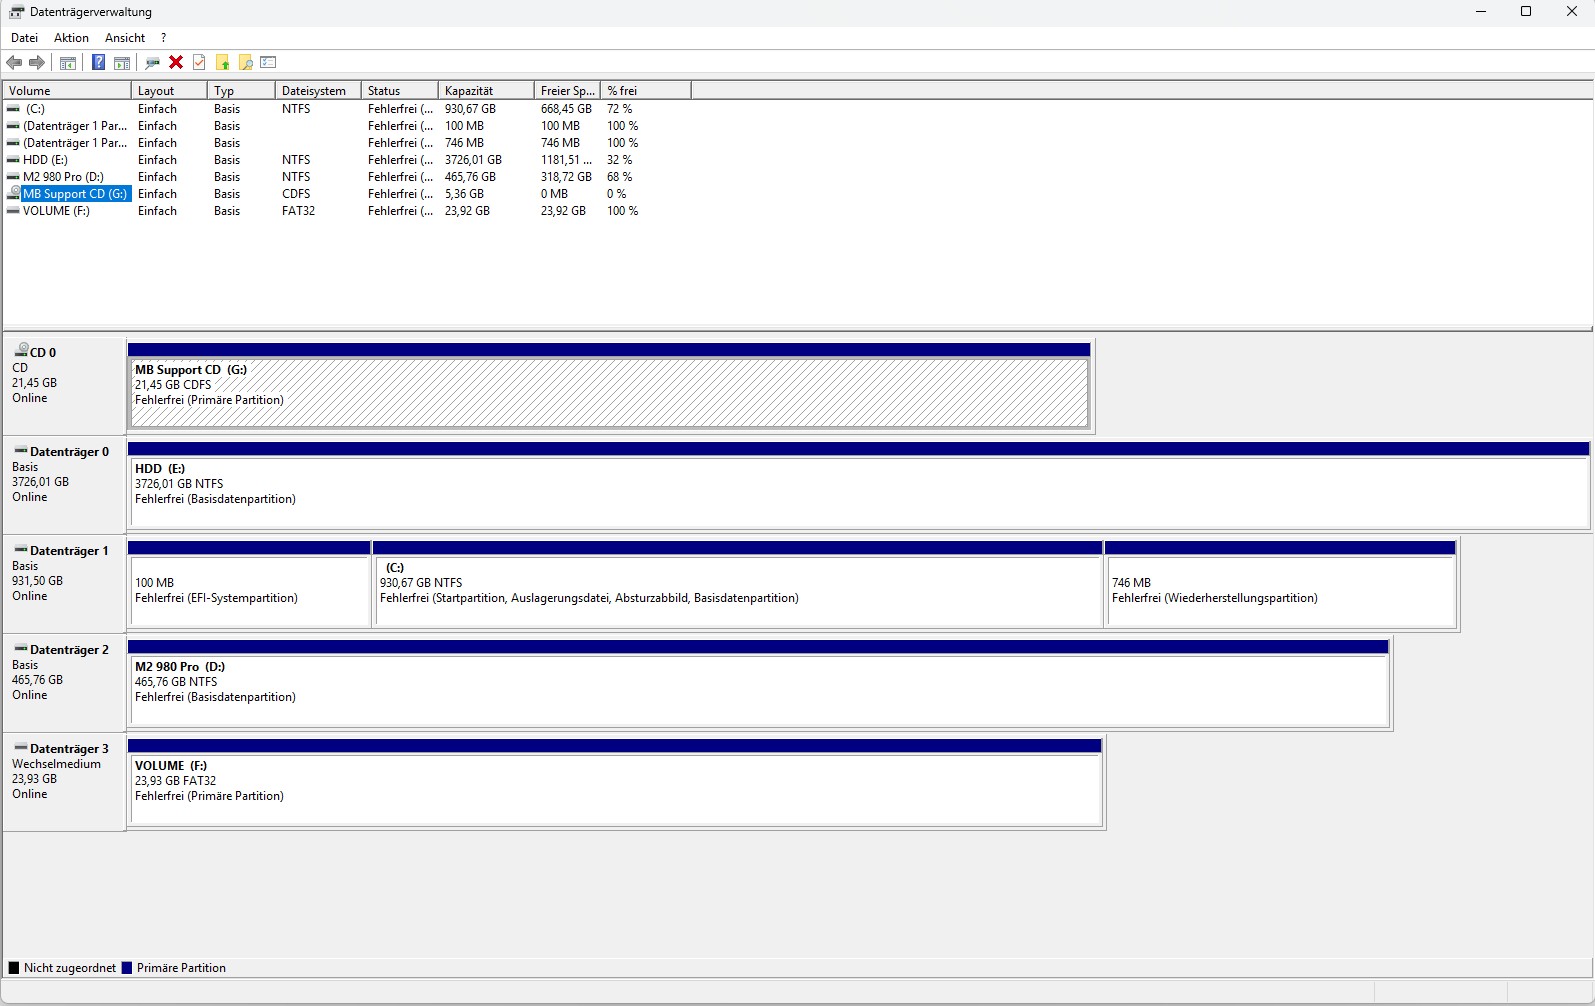Click the Datenträger 1 disk label panel
Image resolution: width=1595 pixels, height=1006 pixels.
64,584
